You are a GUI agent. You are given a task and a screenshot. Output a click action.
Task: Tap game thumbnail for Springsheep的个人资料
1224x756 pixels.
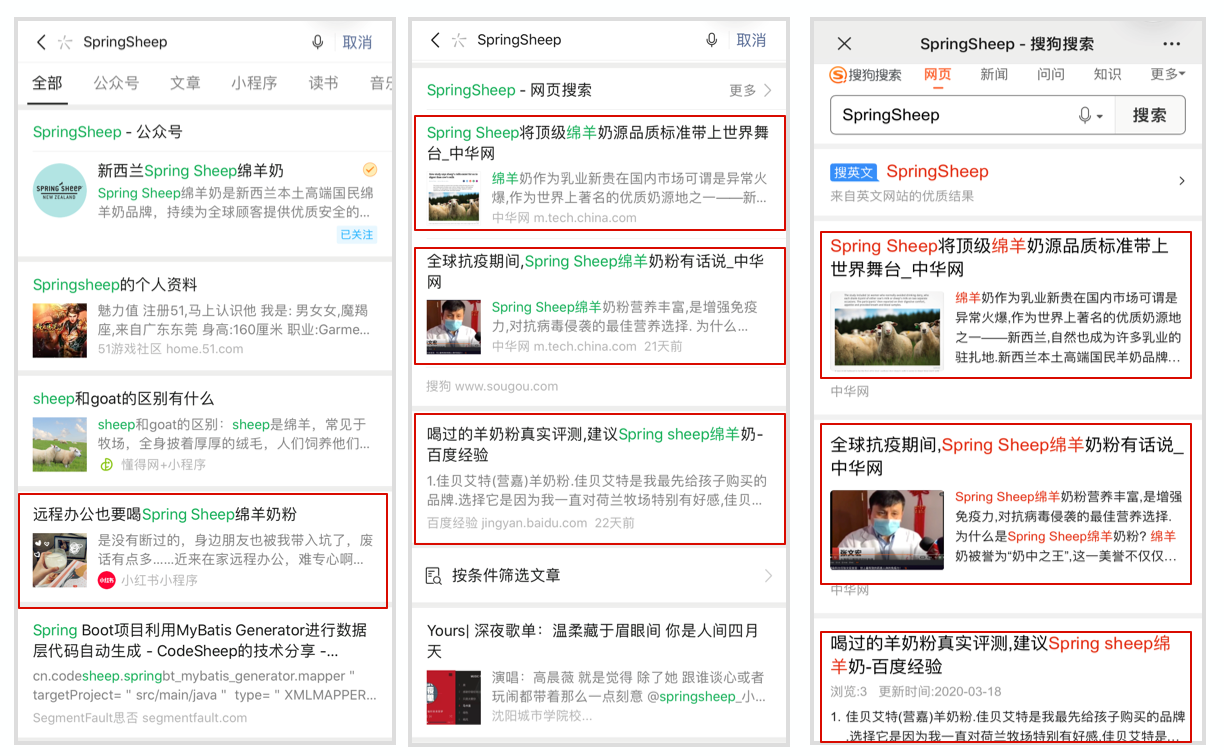[60, 329]
